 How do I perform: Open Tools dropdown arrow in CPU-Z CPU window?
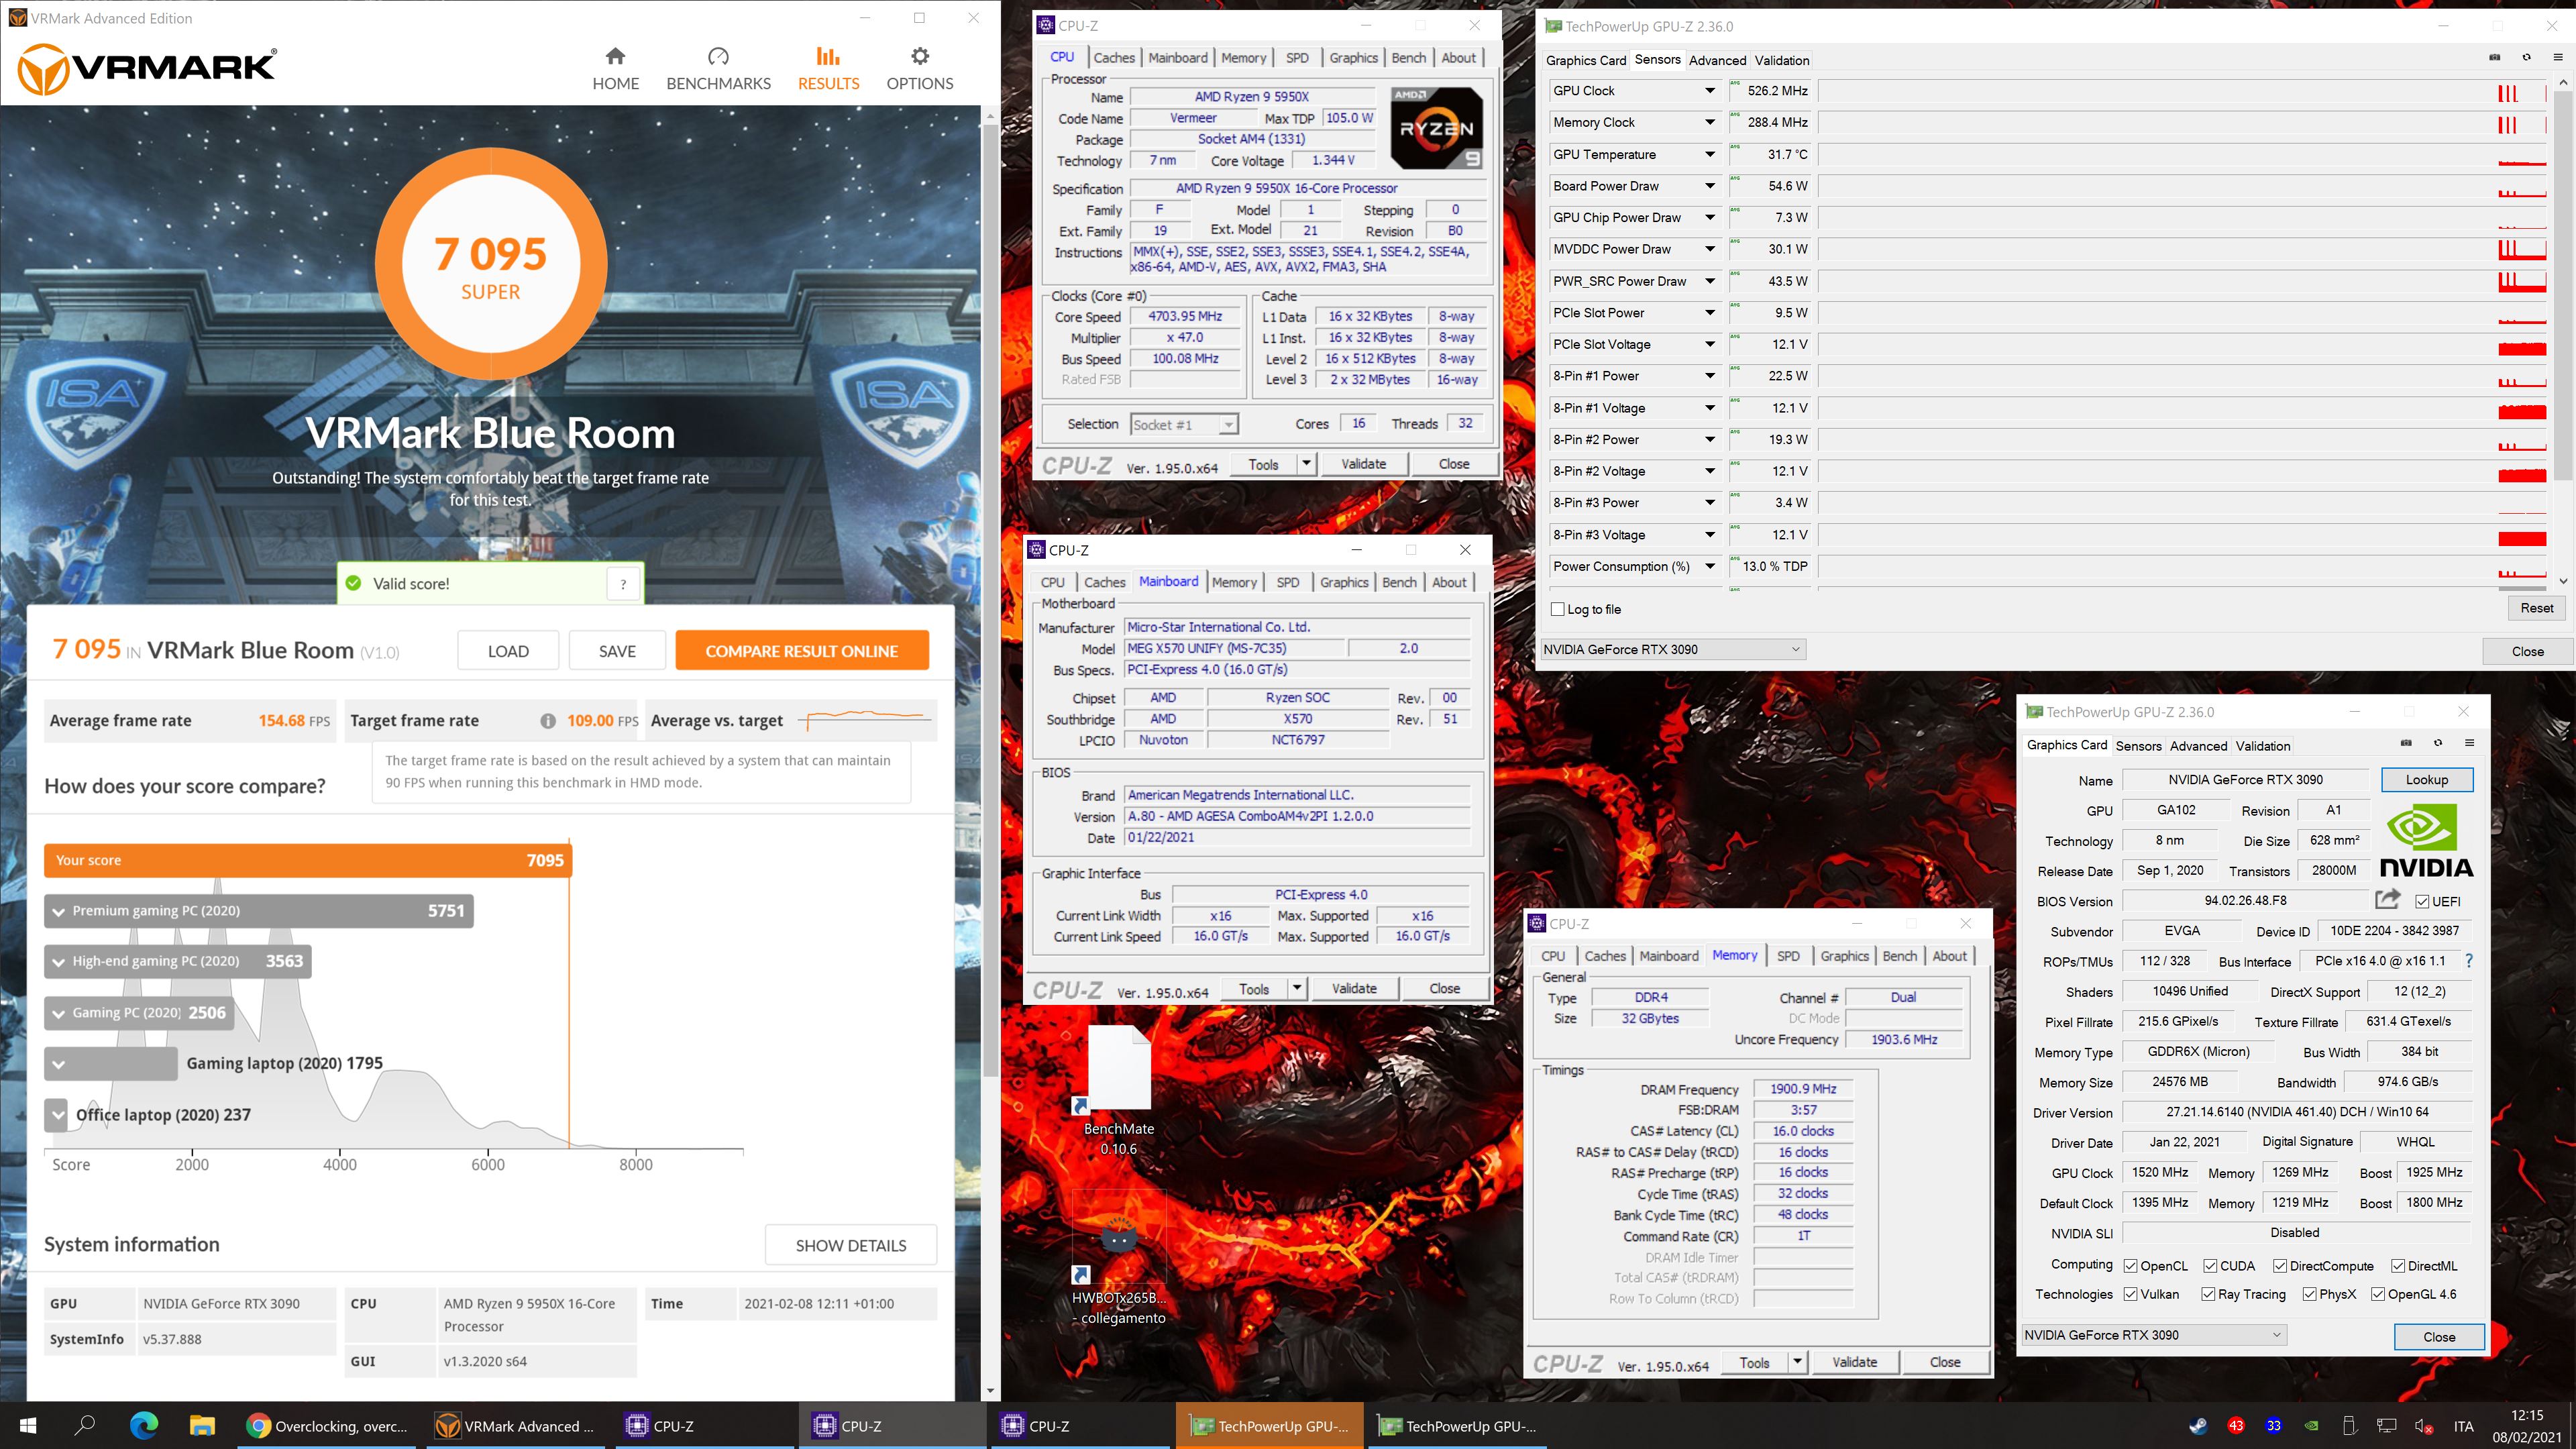(x=1306, y=464)
